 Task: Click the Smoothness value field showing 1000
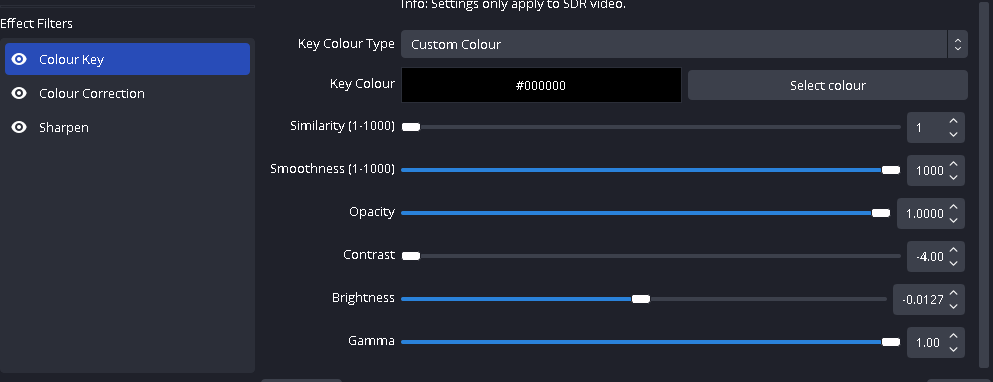tap(929, 170)
